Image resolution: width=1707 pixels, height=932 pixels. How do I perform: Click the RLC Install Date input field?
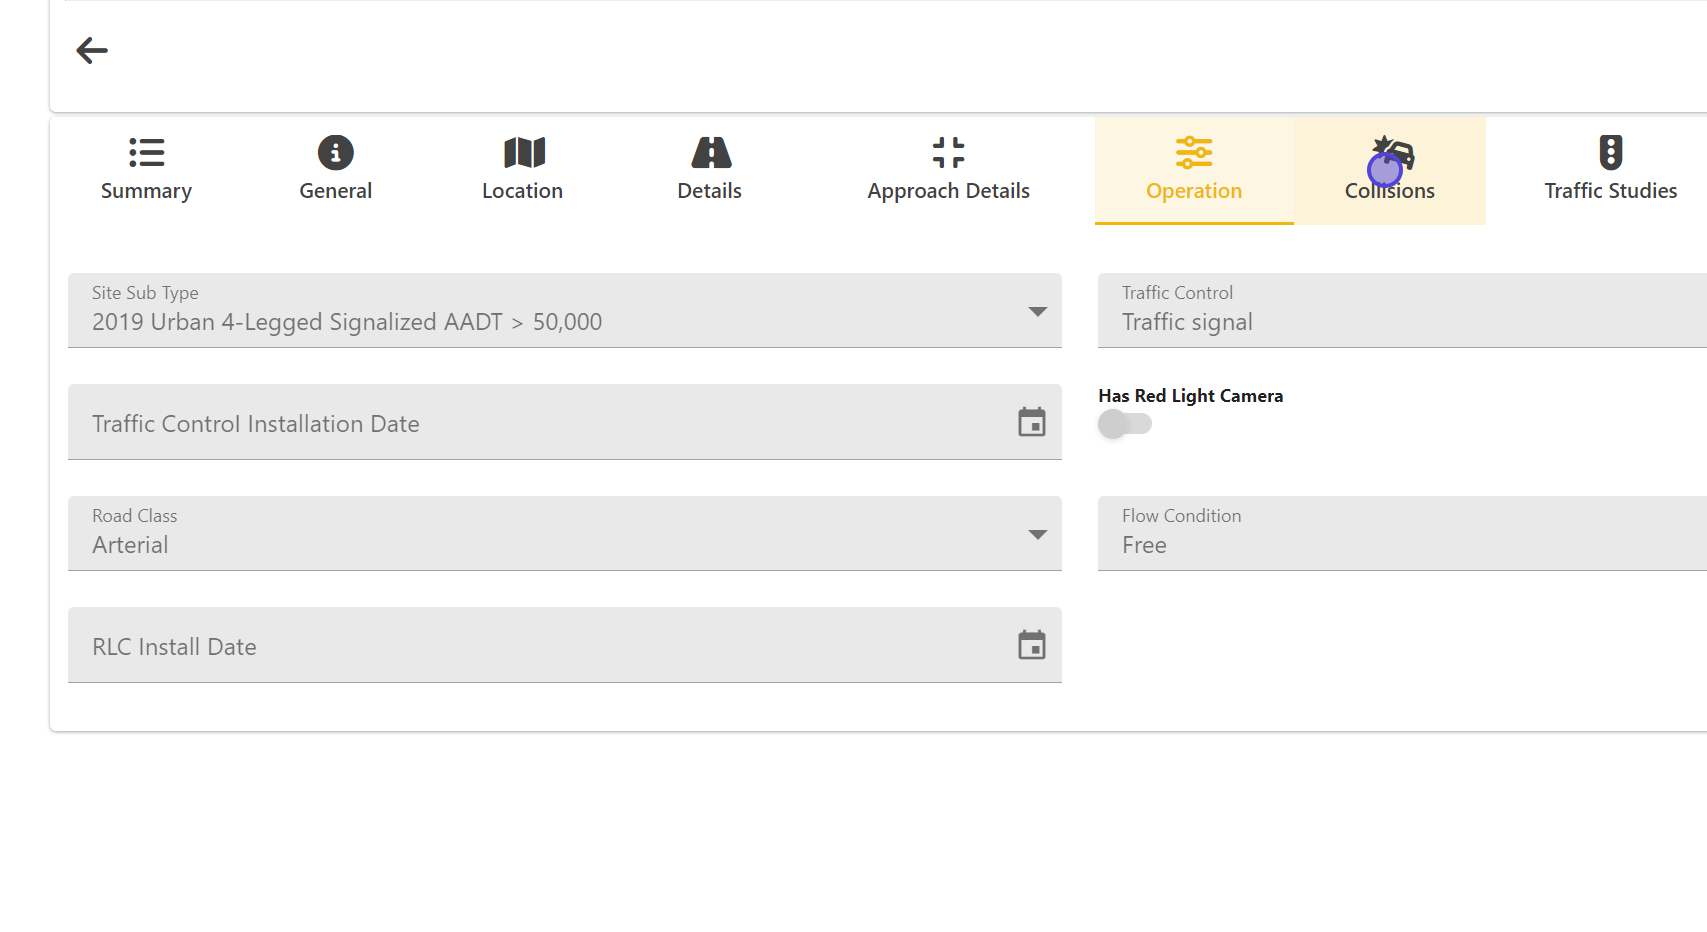(540, 646)
